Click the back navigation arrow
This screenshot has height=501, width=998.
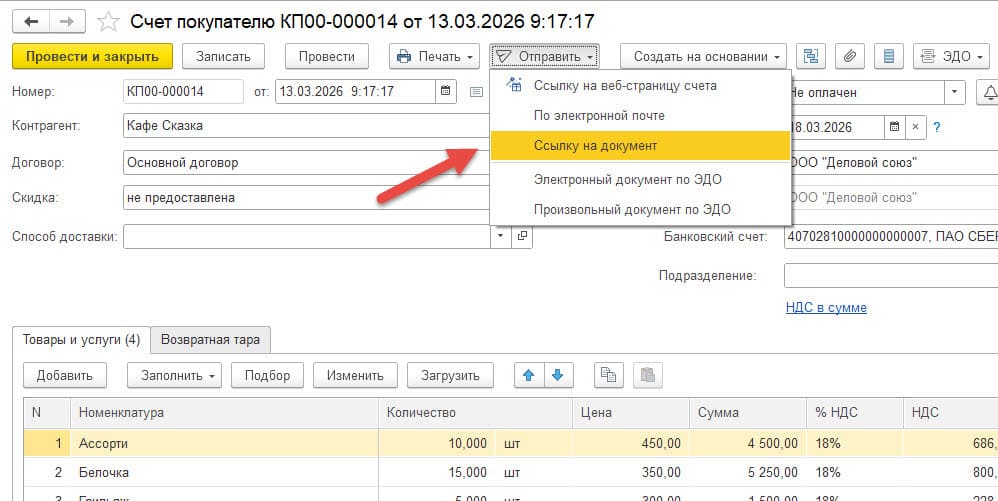pos(31,21)
